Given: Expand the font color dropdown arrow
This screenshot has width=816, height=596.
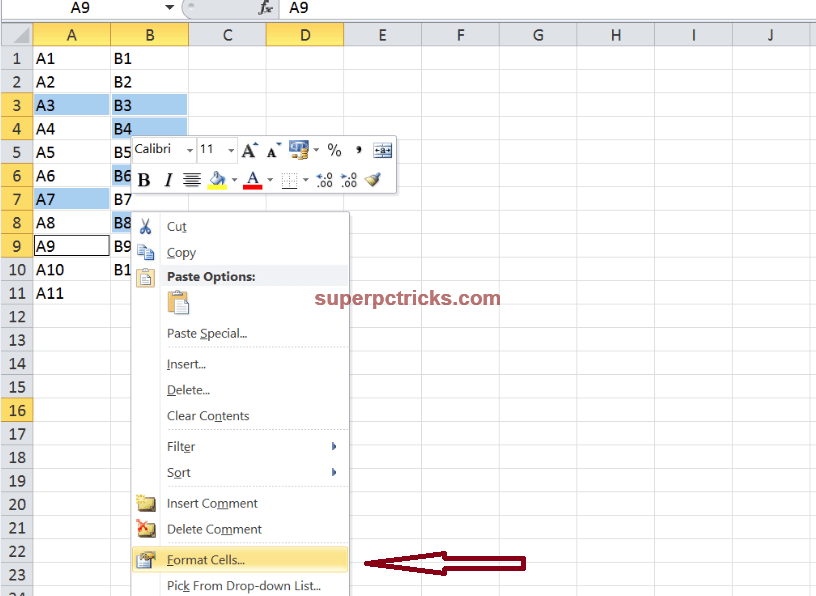Looking at the screenshot, I should [270, 180].
